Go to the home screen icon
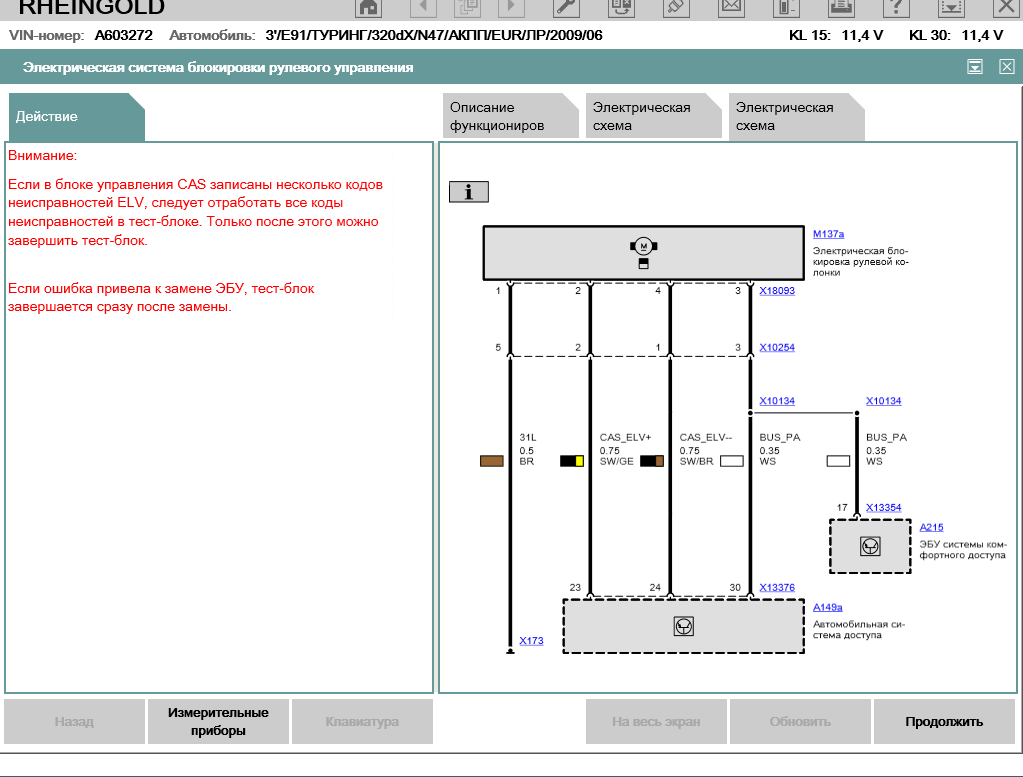 [369, 7]
